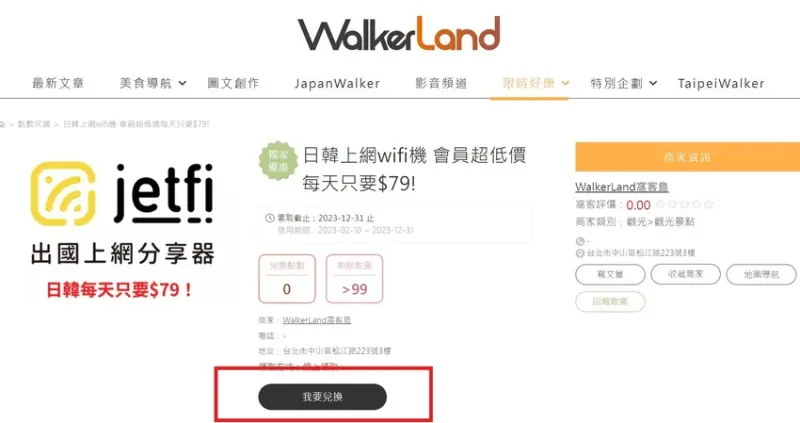Click the green 獨家優惠 badge
Screen dimensions: 800x423
coord(278,161)
